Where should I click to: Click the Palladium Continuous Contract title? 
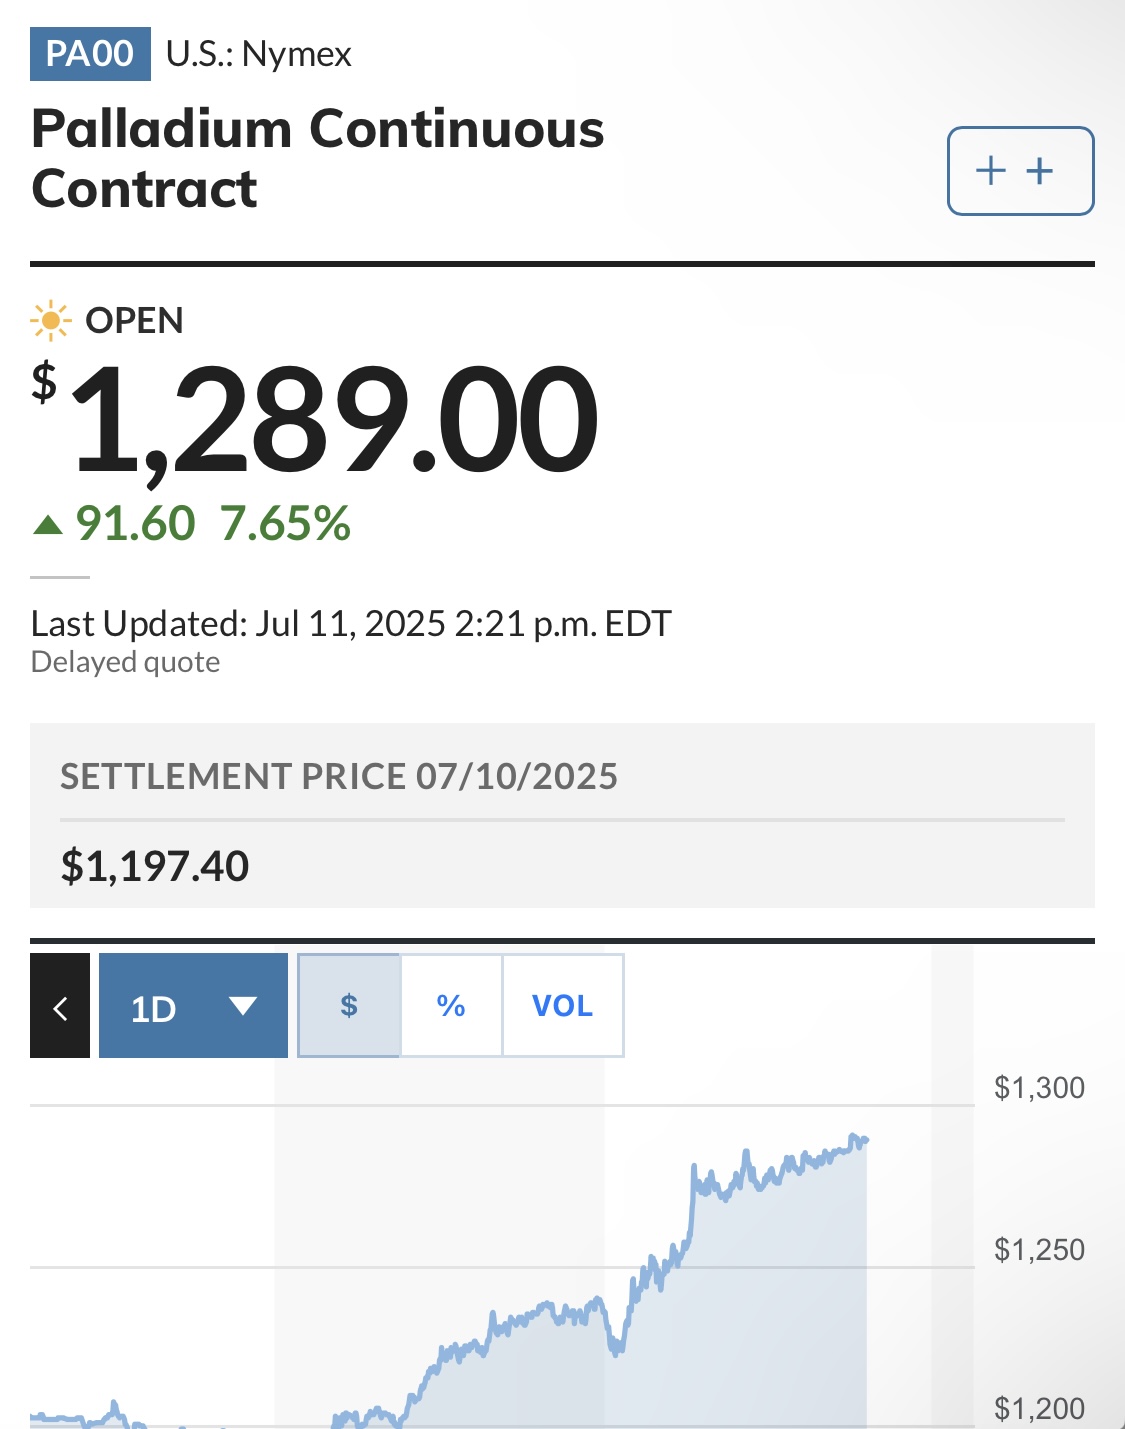[x=318, y=159]
